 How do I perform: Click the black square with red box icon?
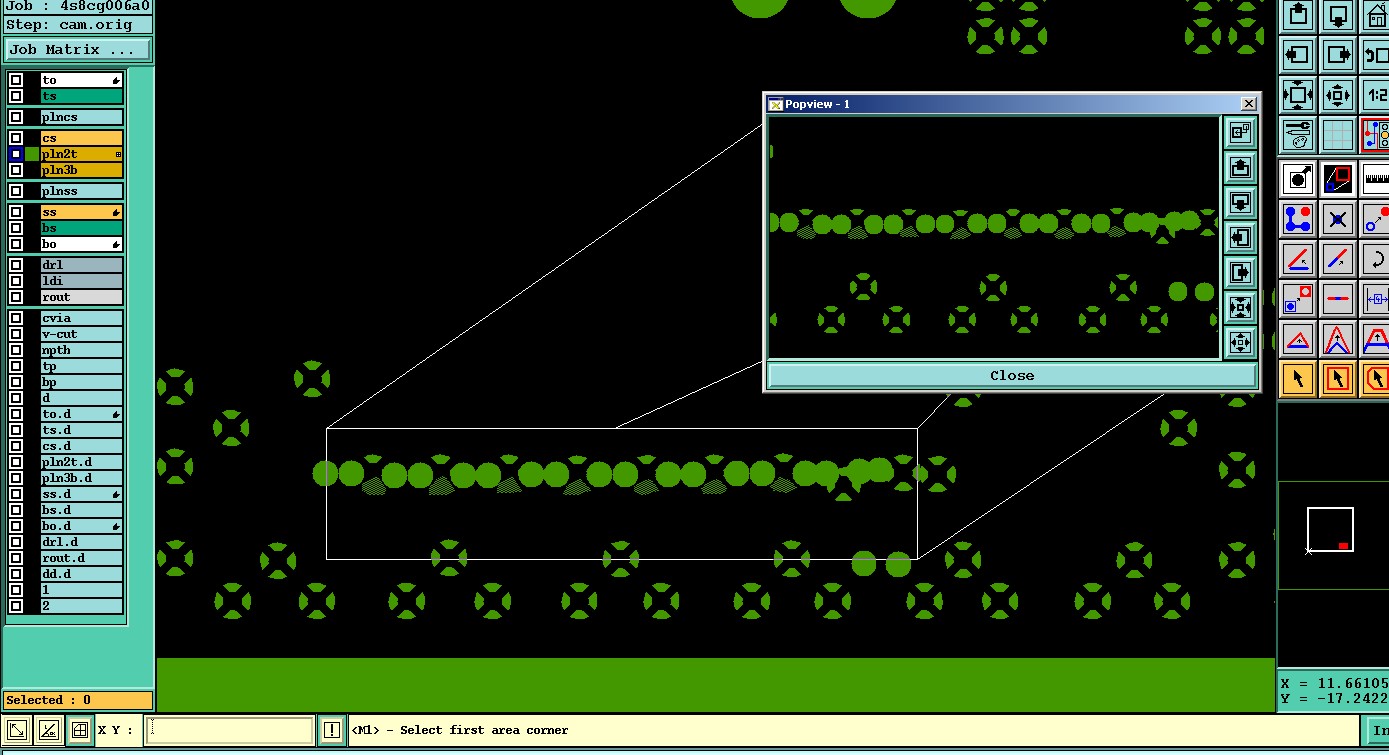point(1338,180)
